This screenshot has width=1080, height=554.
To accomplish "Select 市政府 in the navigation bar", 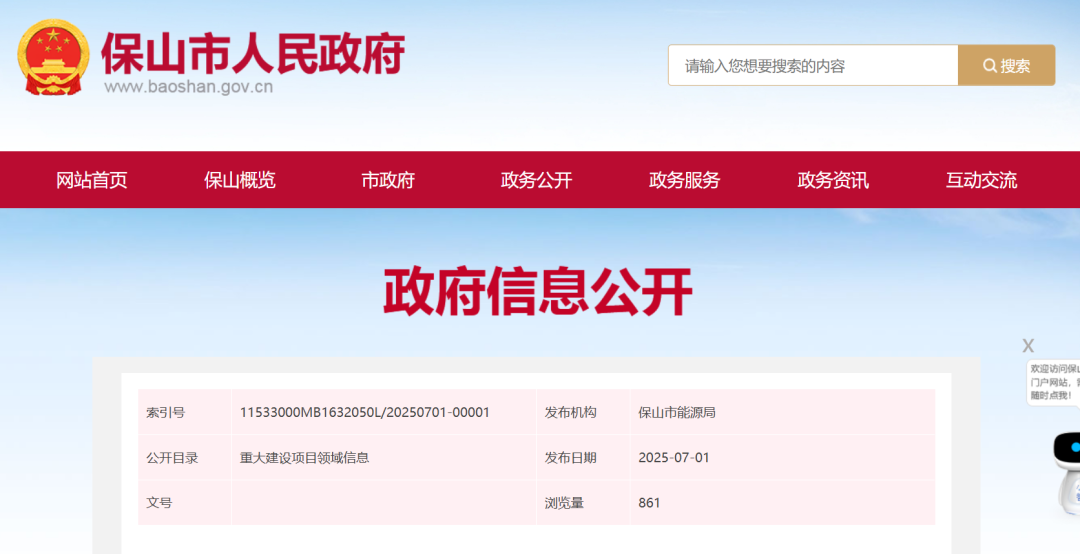I will click(388, 180).
